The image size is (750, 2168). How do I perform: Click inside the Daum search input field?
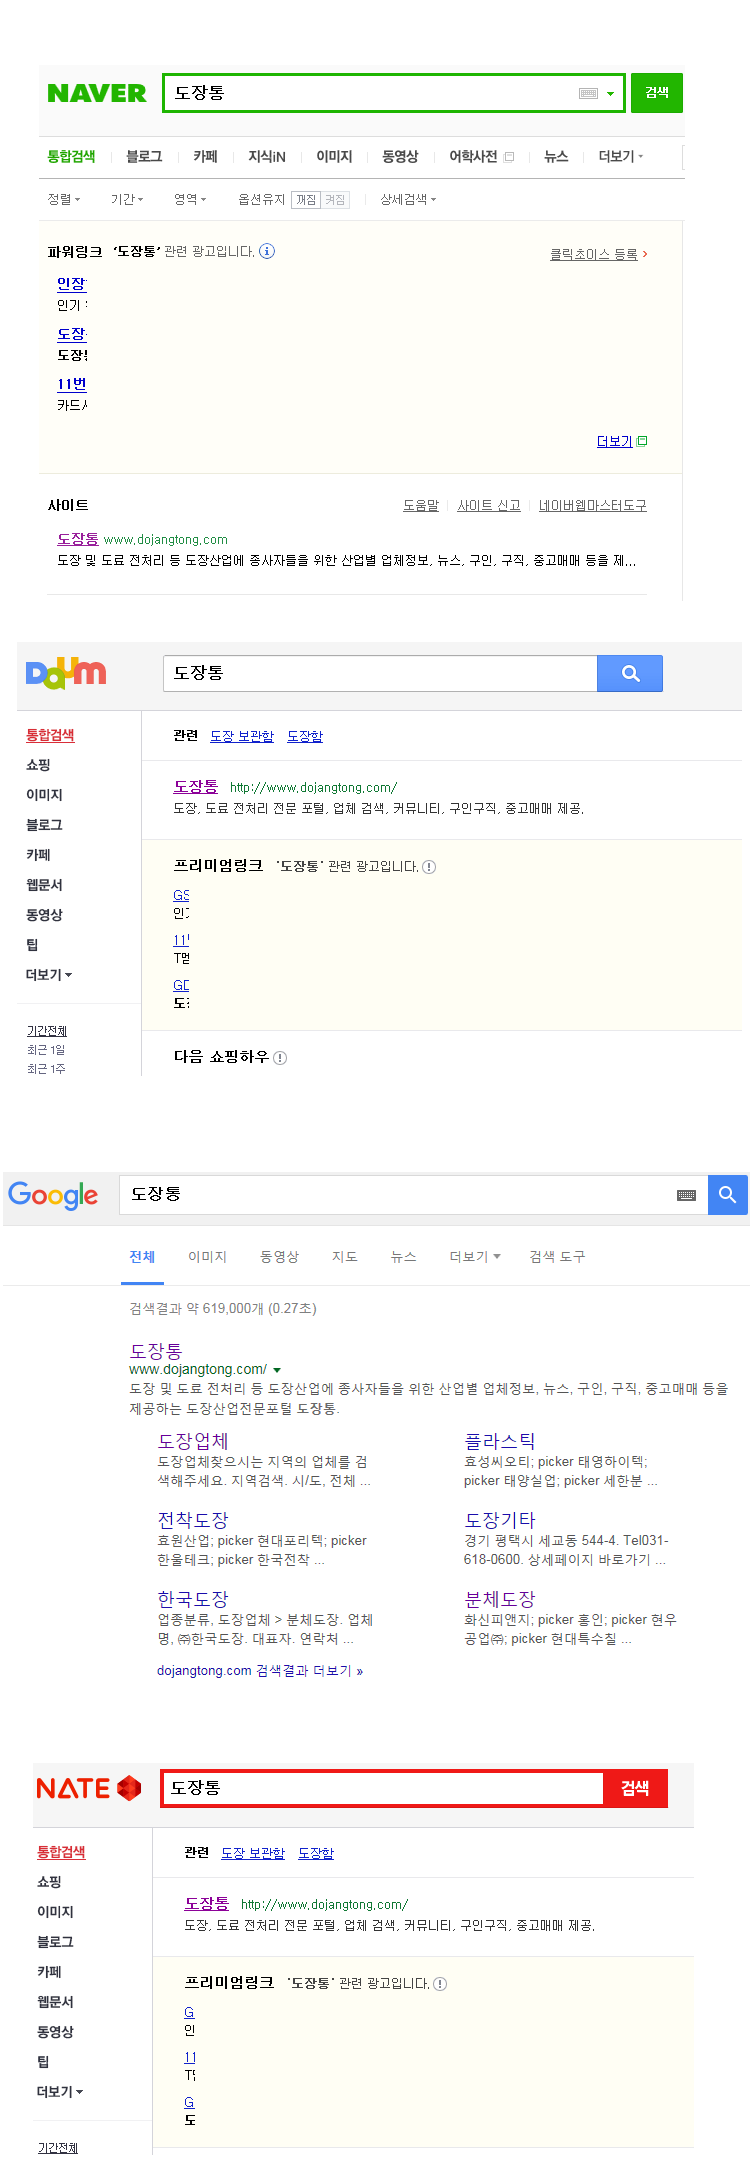(380, 673)
